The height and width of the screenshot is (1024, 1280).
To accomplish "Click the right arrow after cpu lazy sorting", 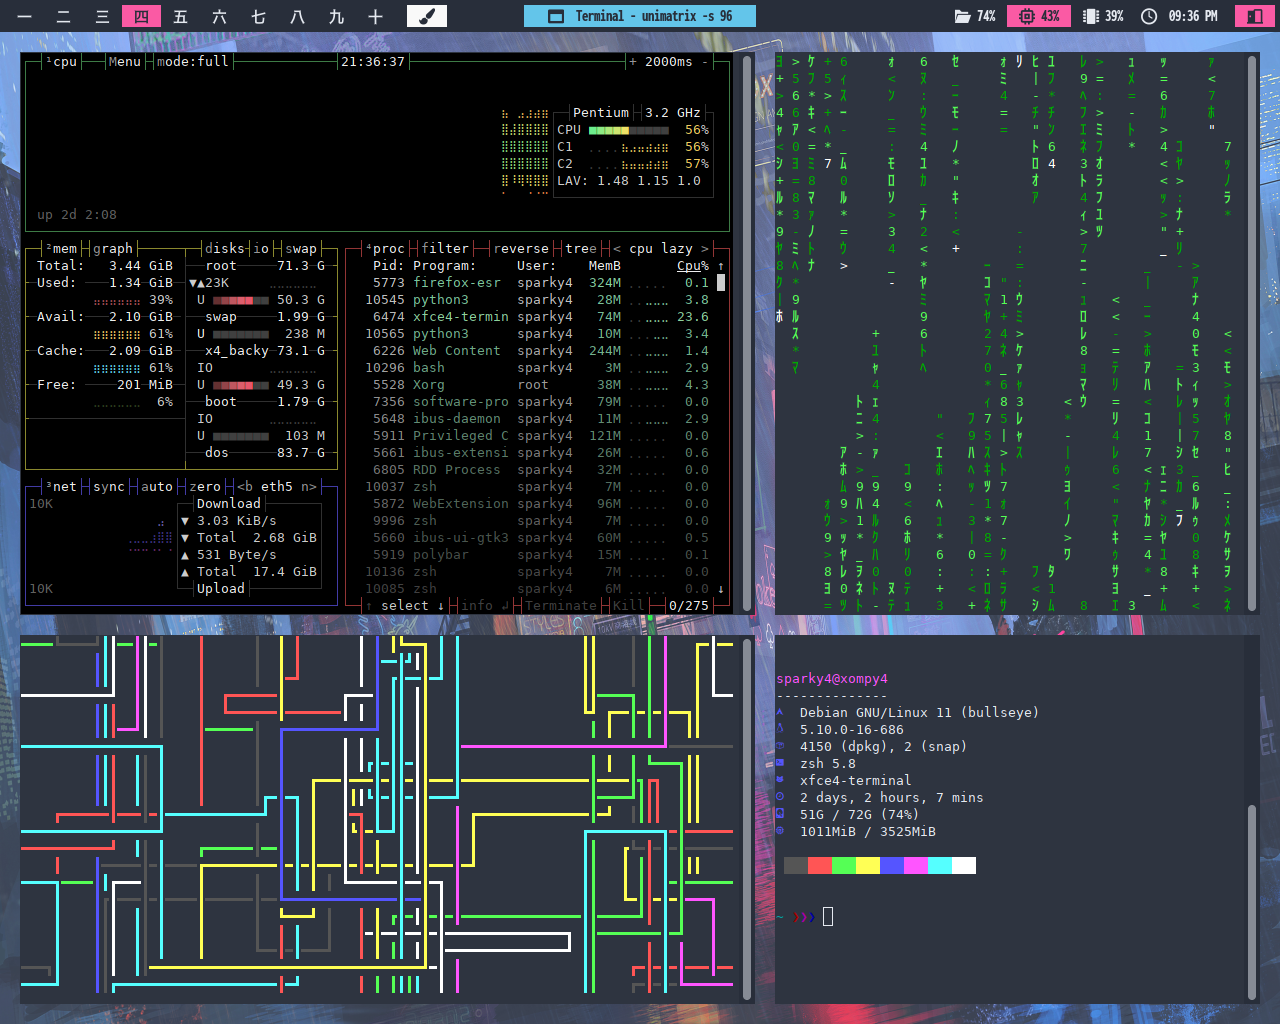I will [x=705, y=249].
